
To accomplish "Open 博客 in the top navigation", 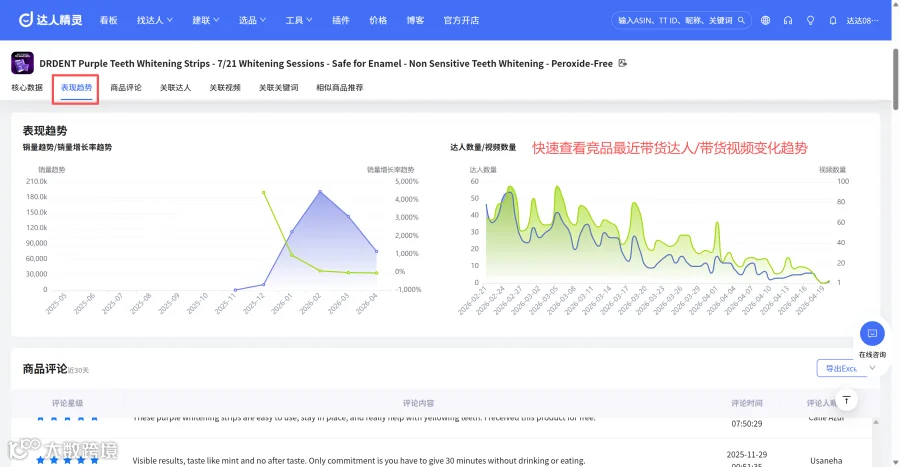I will point(415,20).
